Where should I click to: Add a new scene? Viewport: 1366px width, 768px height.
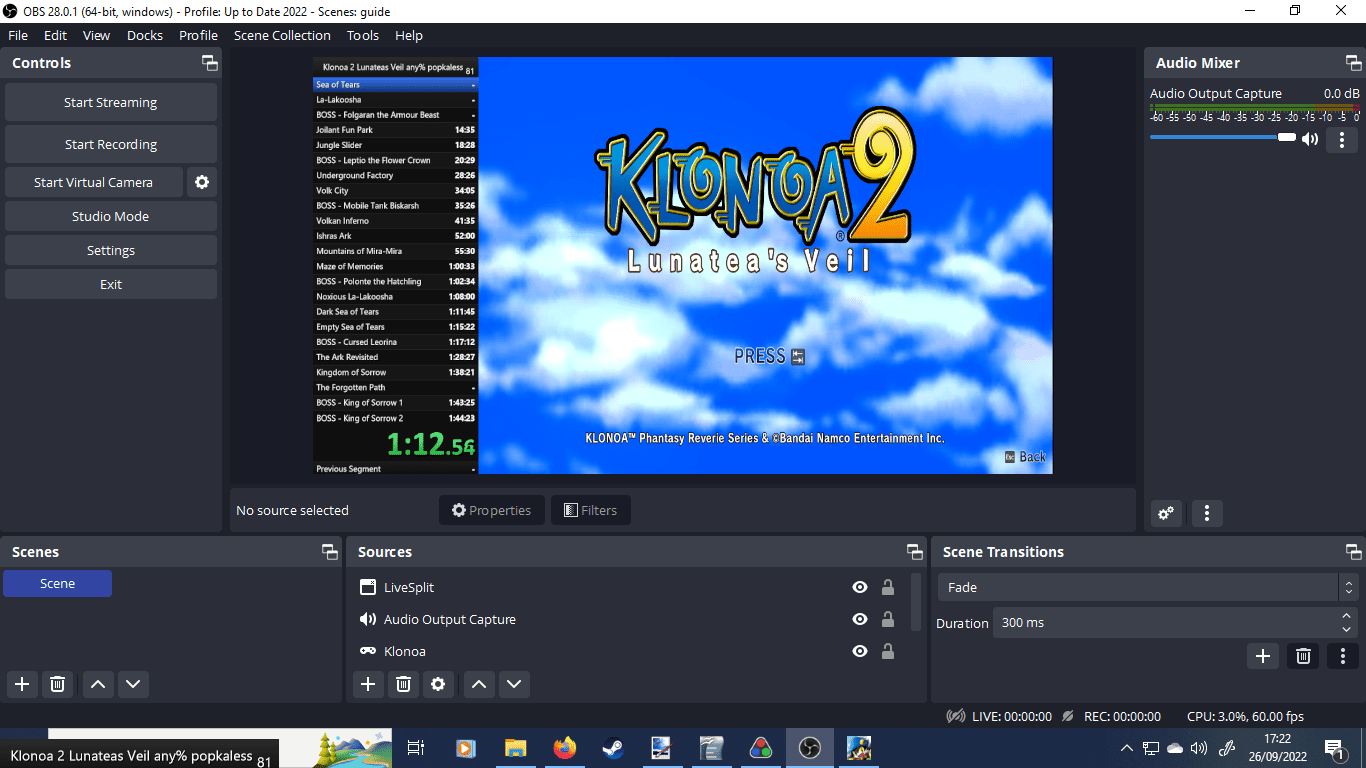point(22,684)
